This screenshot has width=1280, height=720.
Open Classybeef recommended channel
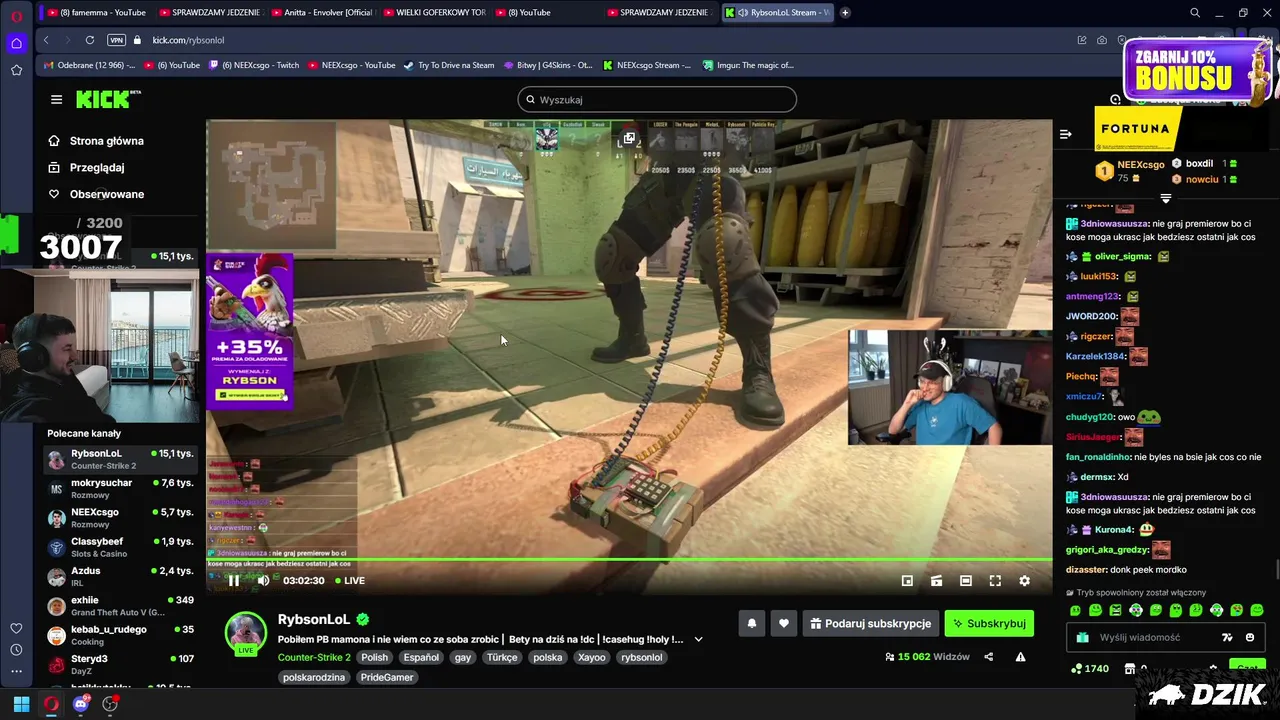120,547
